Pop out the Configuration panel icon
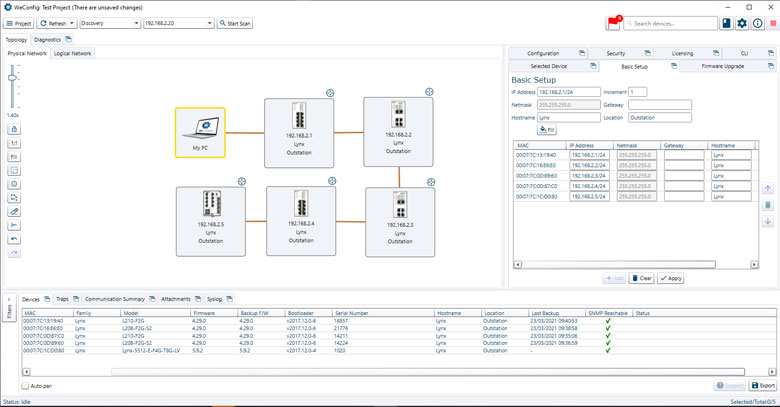This screenshot has width=780, height=407. coord(582,53)
